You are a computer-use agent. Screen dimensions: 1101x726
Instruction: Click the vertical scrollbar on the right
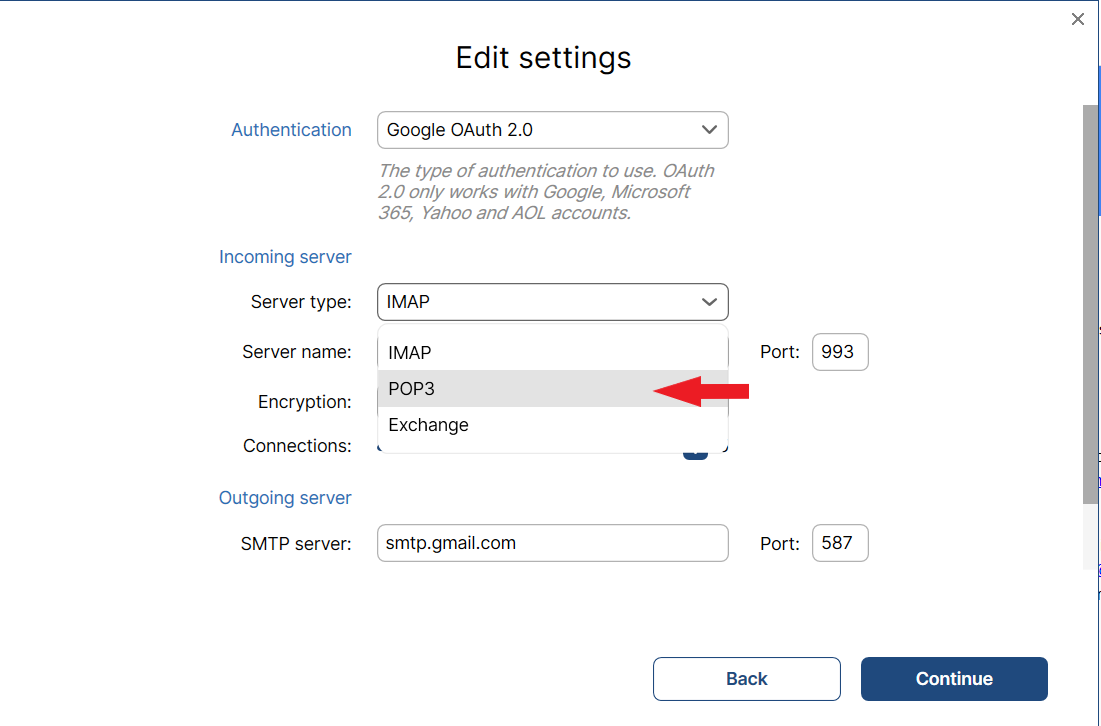pos(1089,300)
